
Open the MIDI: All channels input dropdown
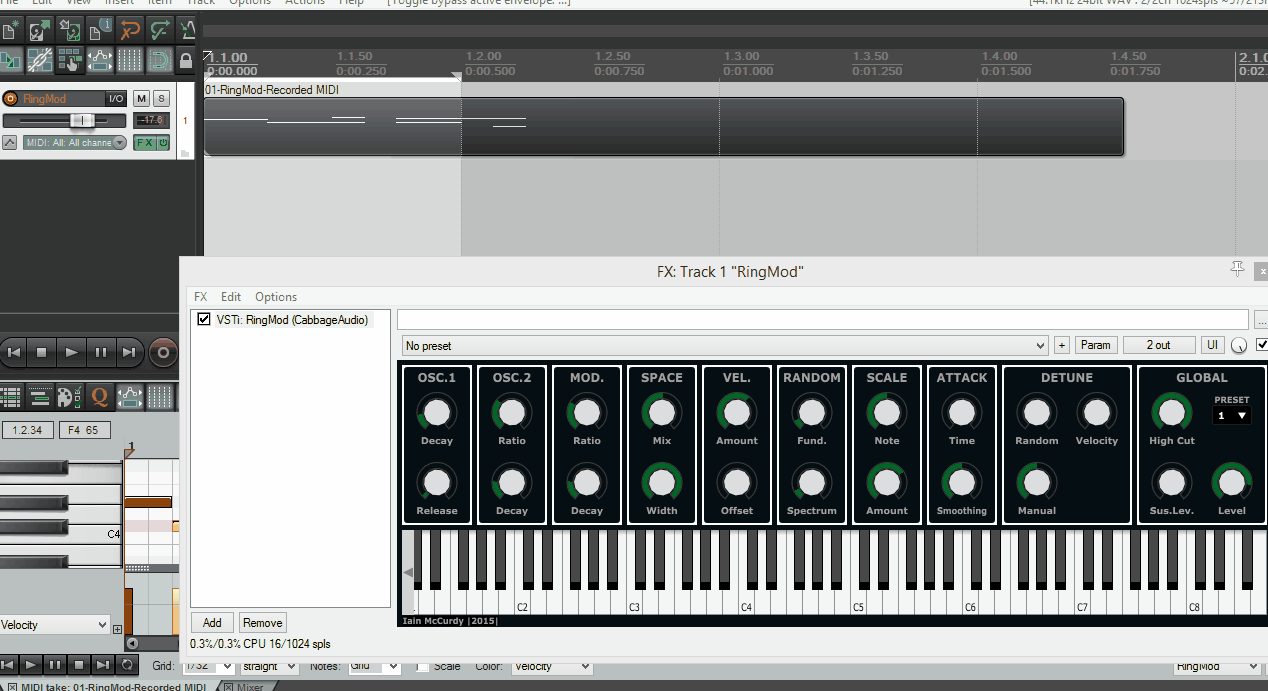tap(75, 143)
